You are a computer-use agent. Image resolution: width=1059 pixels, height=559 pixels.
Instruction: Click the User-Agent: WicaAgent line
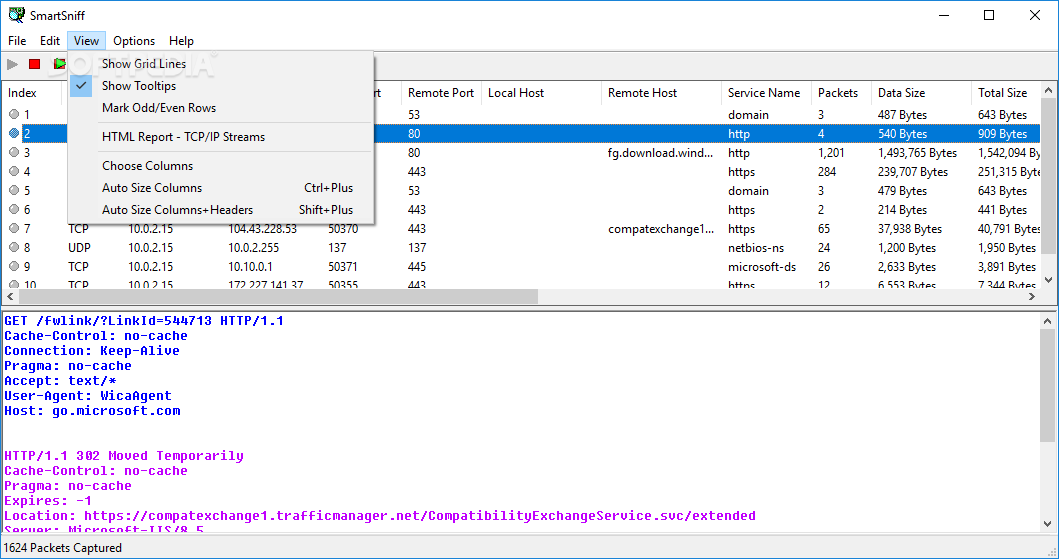coord(88,396)
